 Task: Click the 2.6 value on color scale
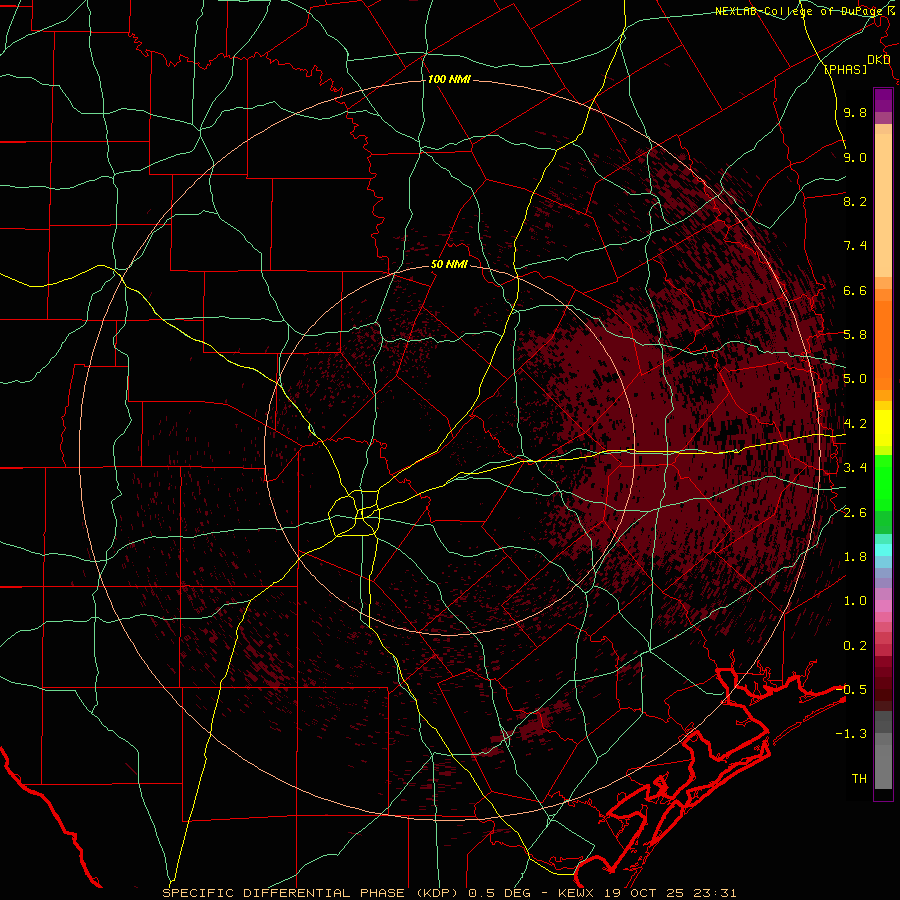pos(855,513)
